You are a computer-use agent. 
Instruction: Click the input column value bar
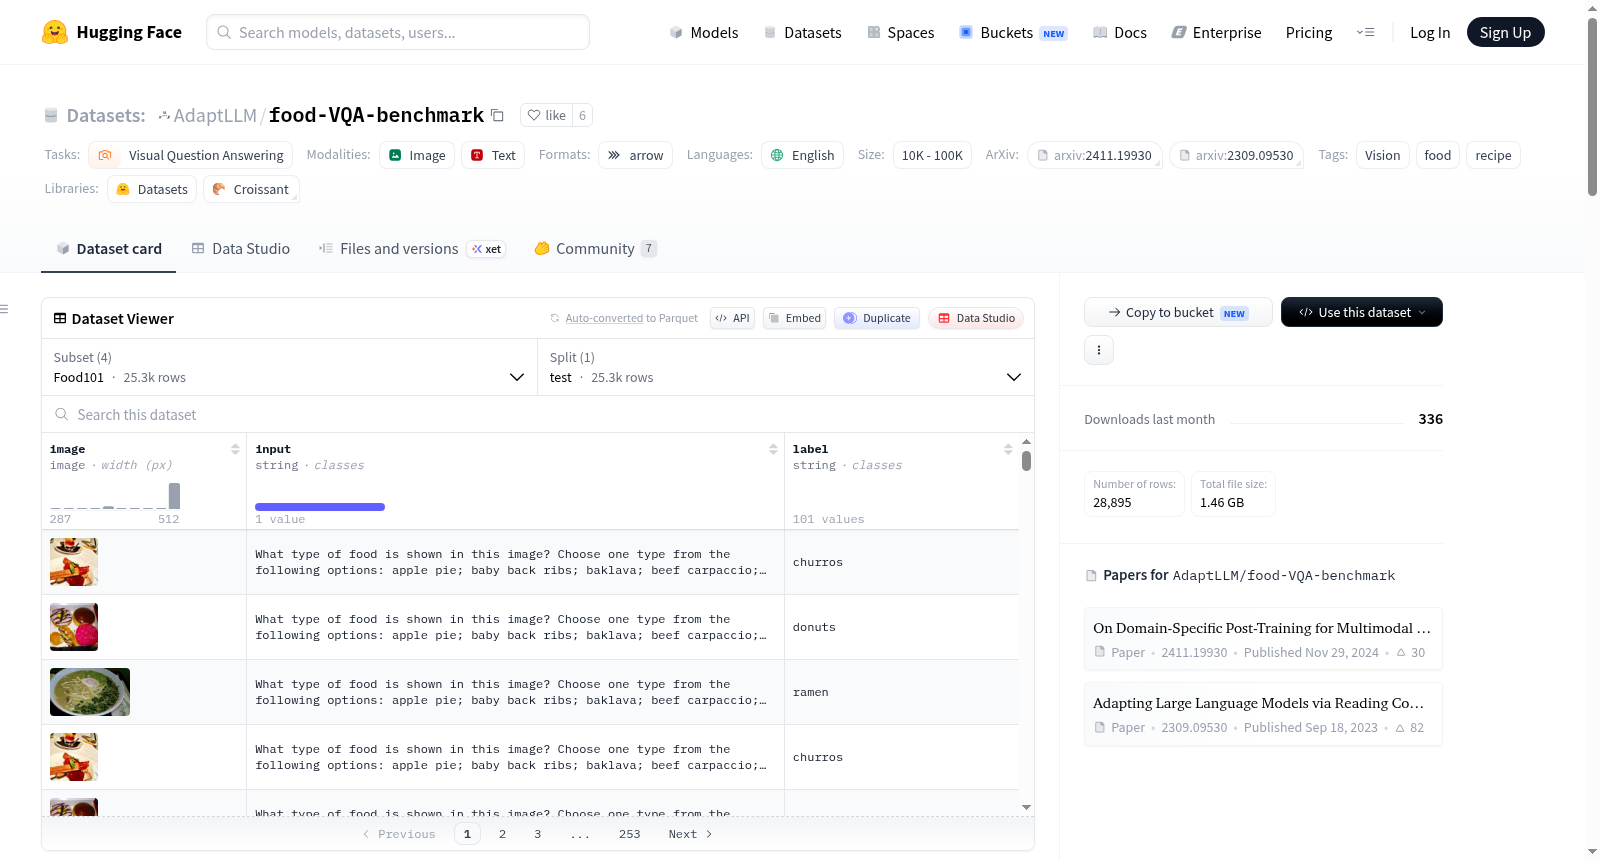coord(320,507)
